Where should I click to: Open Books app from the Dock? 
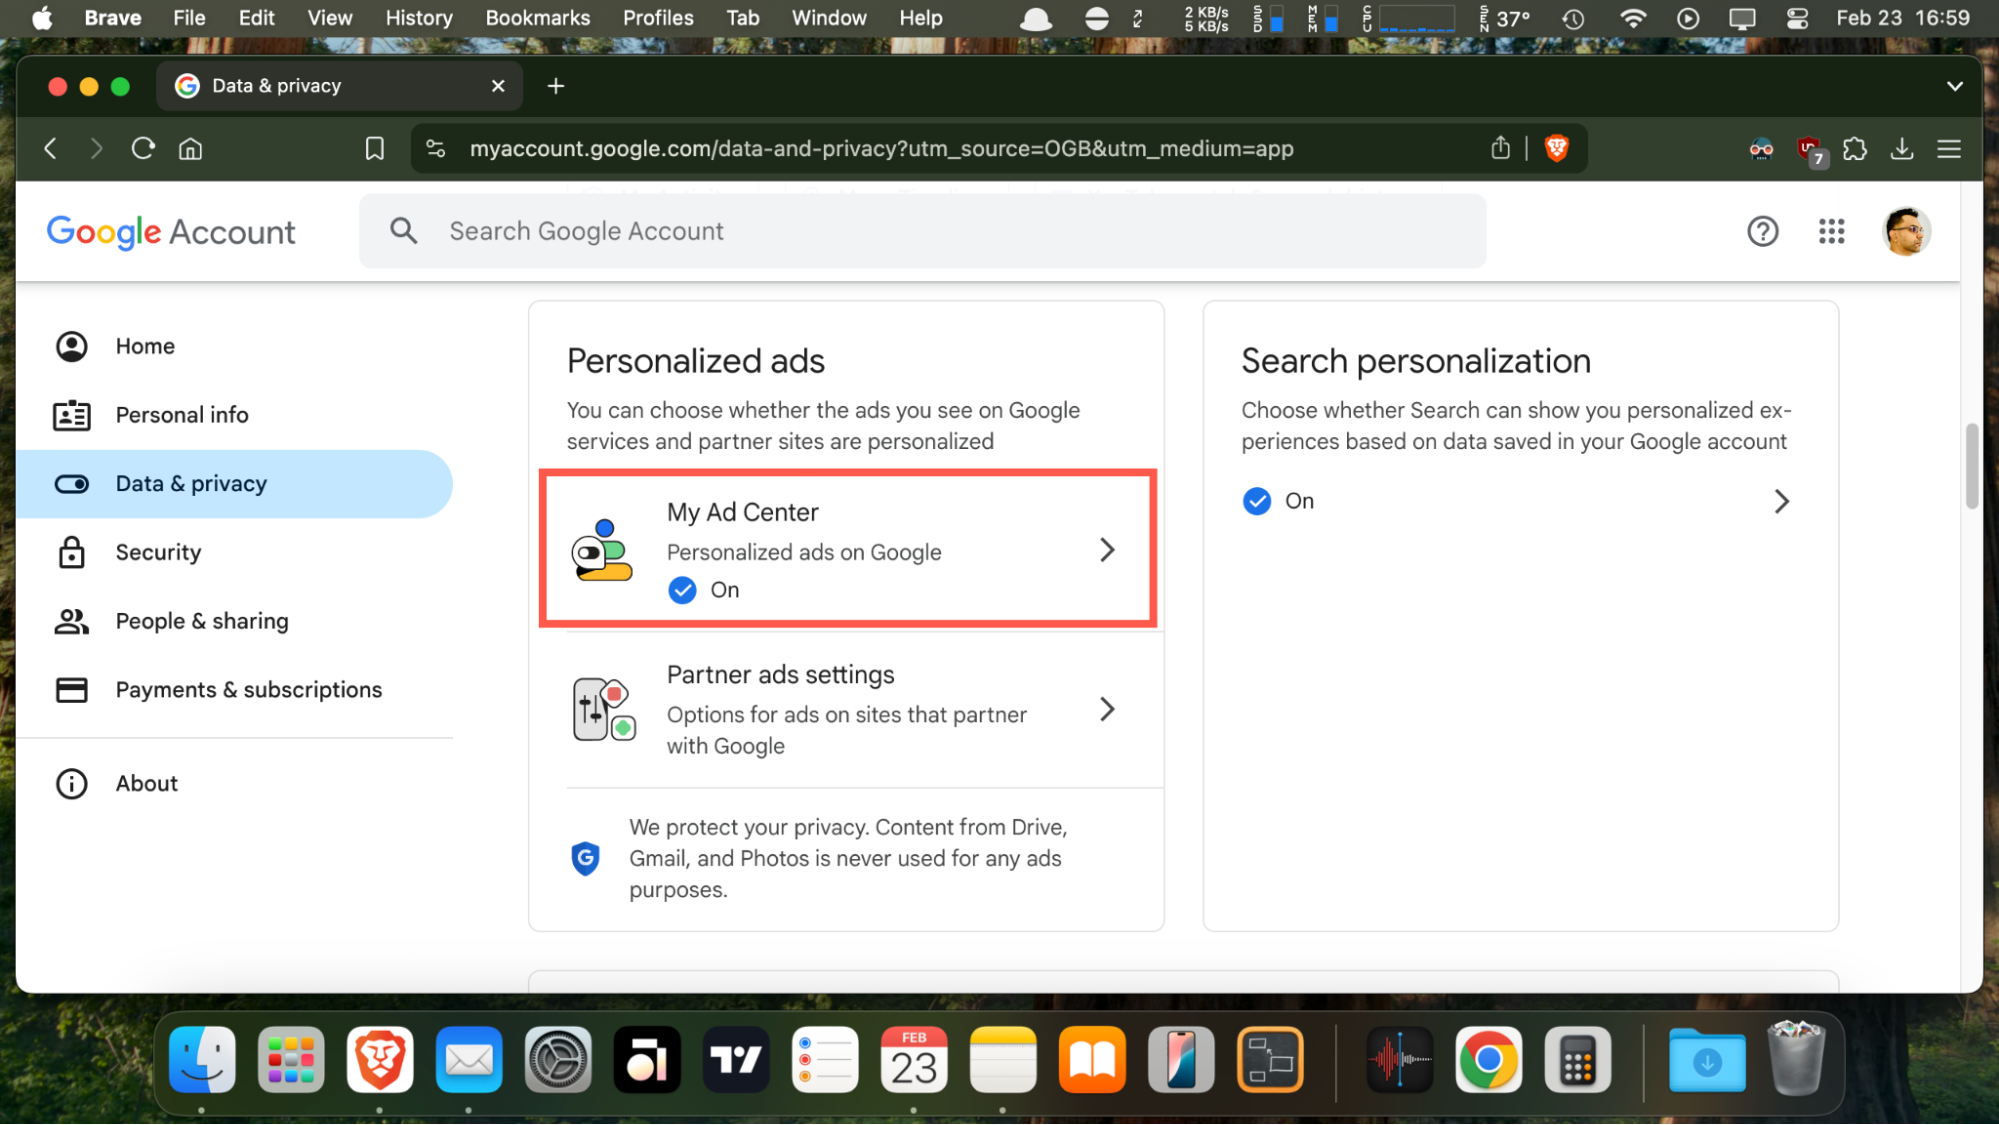1092,1060
